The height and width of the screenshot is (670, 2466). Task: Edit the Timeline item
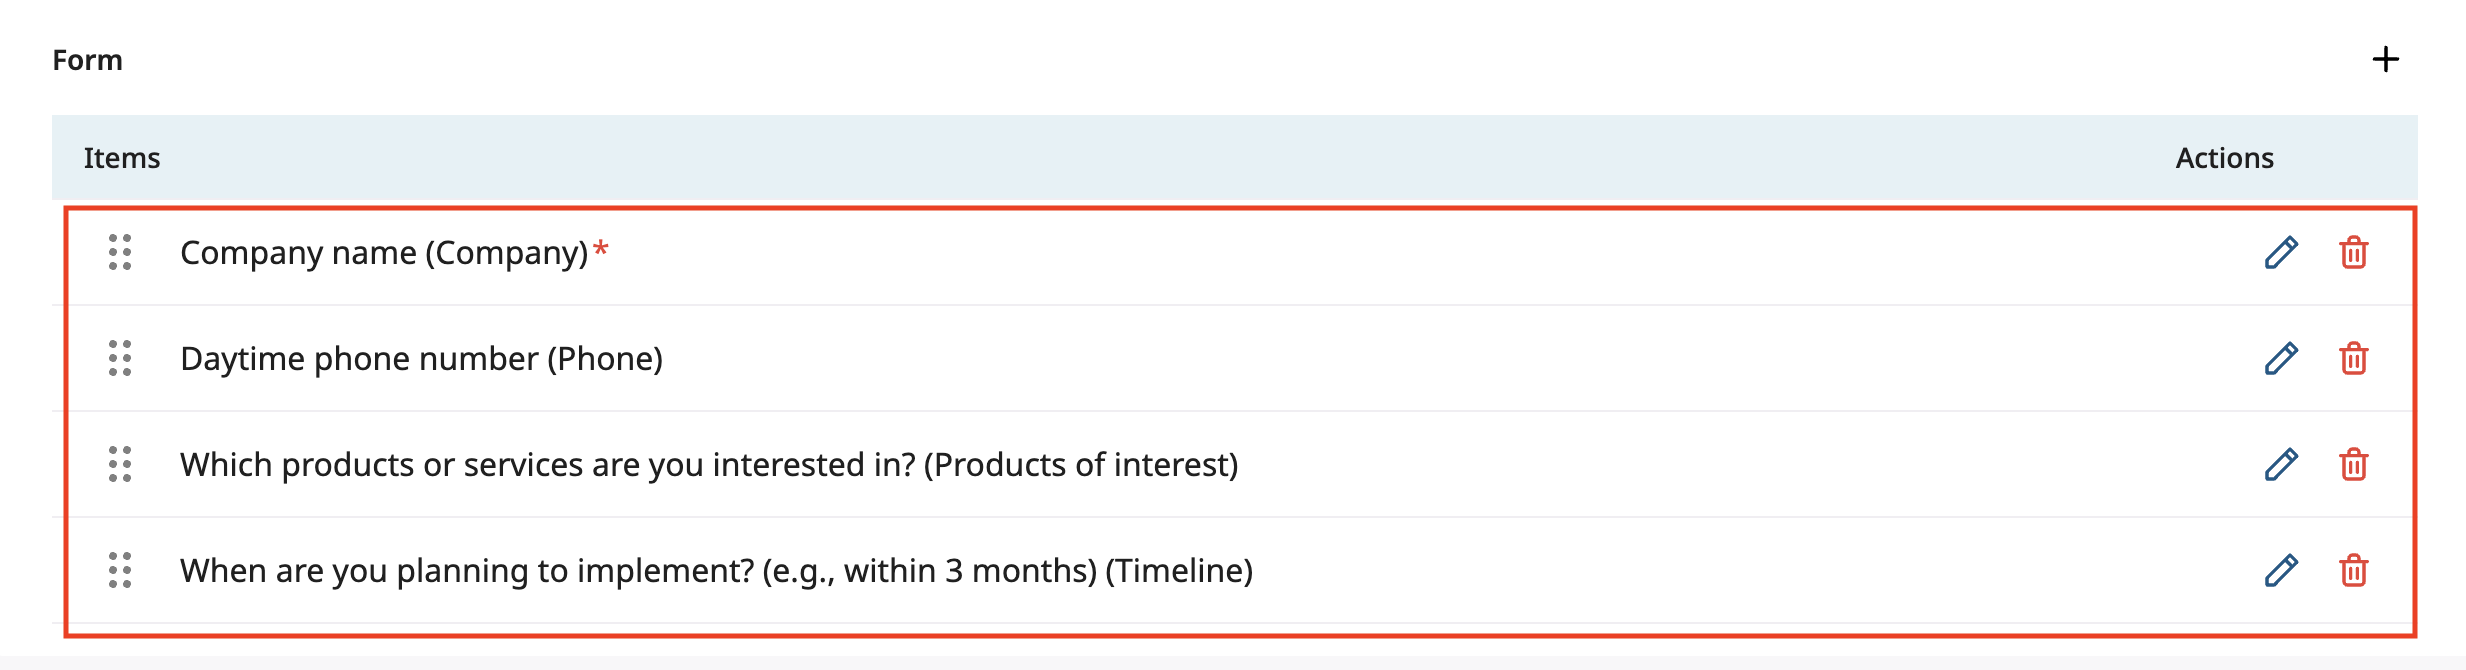pos(2281,571)
